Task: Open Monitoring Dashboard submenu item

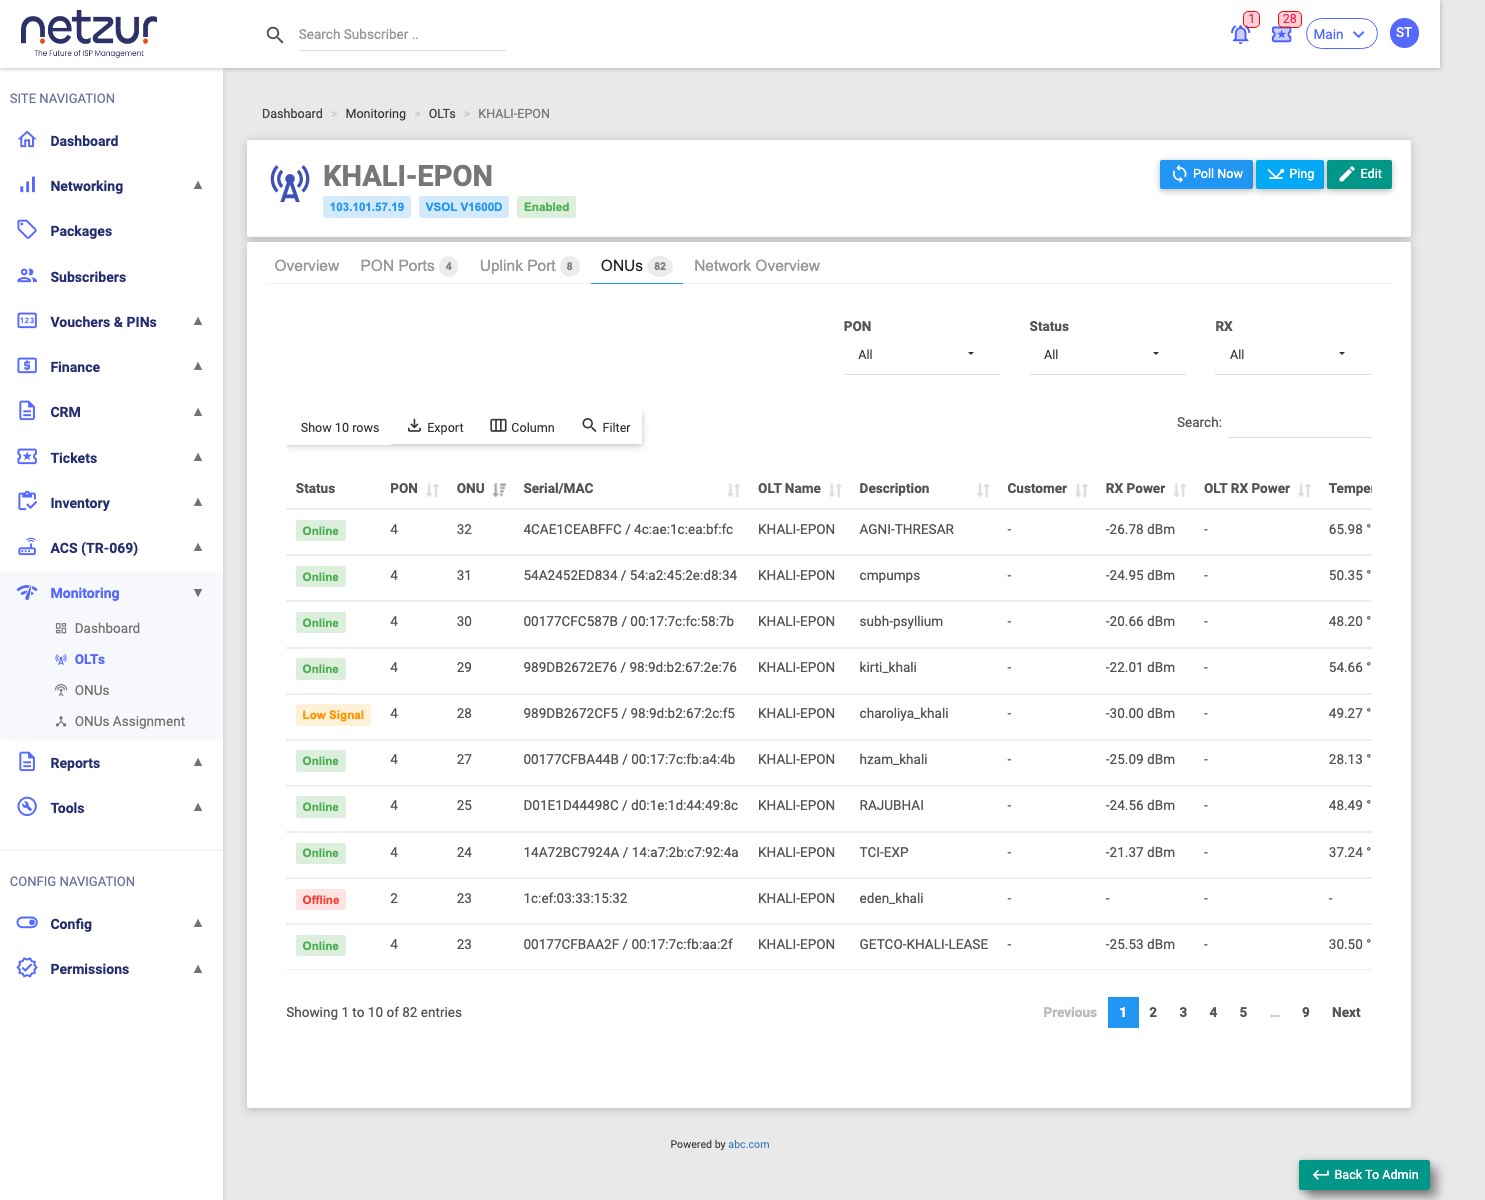Action: point(107,628)
